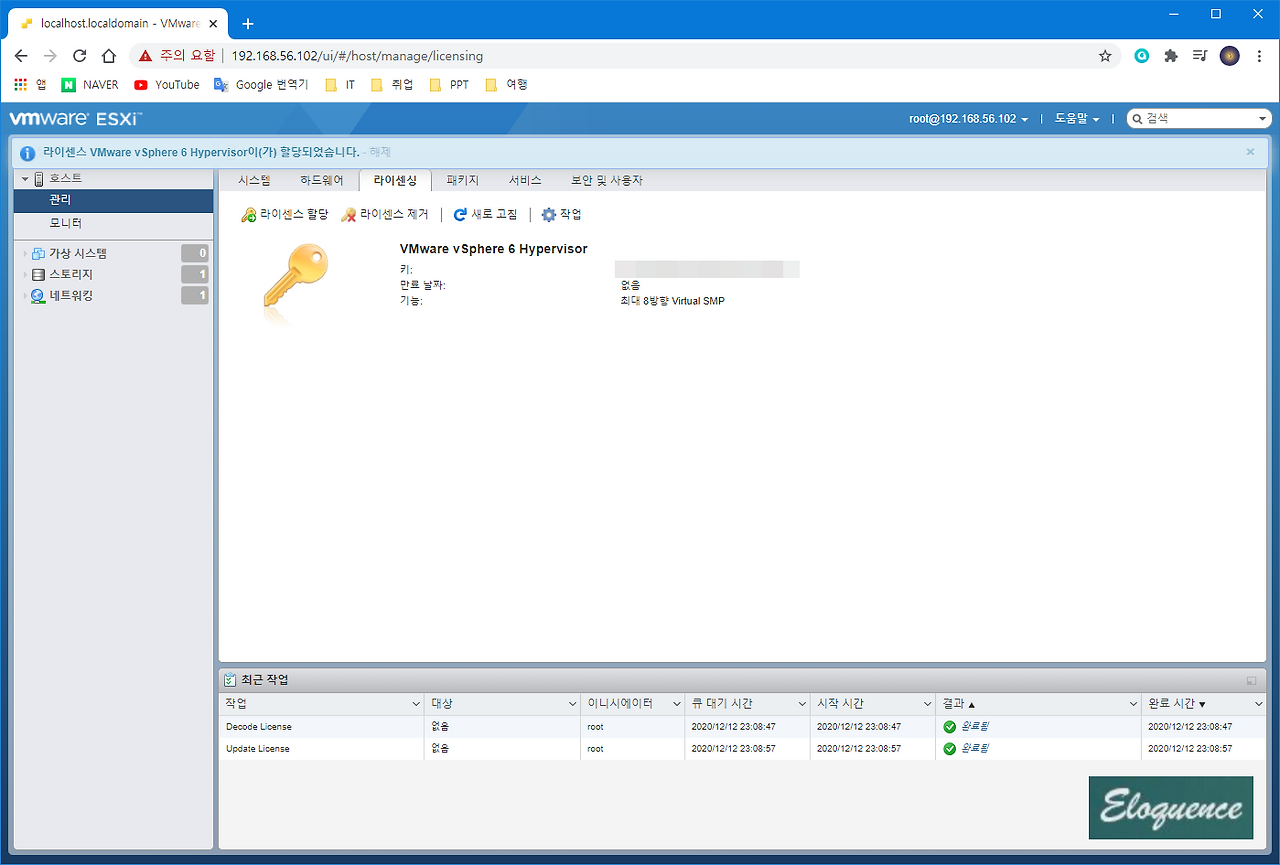Minimize the Recent Tasks panel
Screen dimensions: 1280x865
tap(1251, 681)
